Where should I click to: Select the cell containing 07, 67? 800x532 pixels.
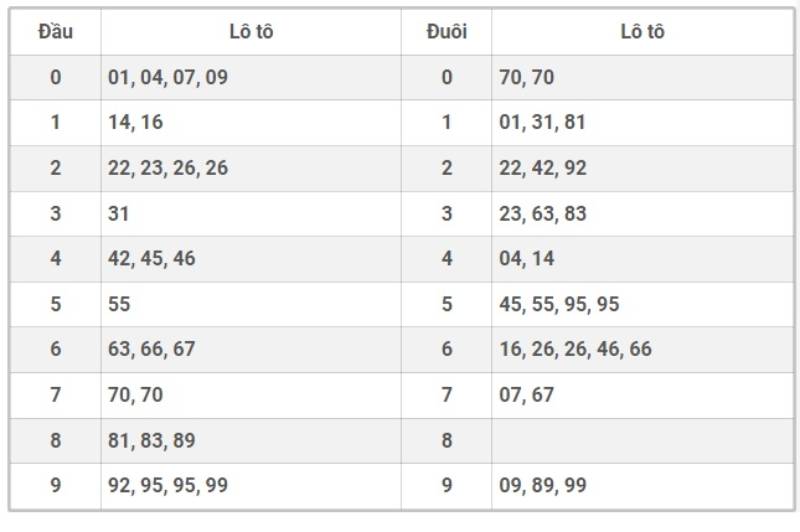pyautogui.click(x=527, y=395)
